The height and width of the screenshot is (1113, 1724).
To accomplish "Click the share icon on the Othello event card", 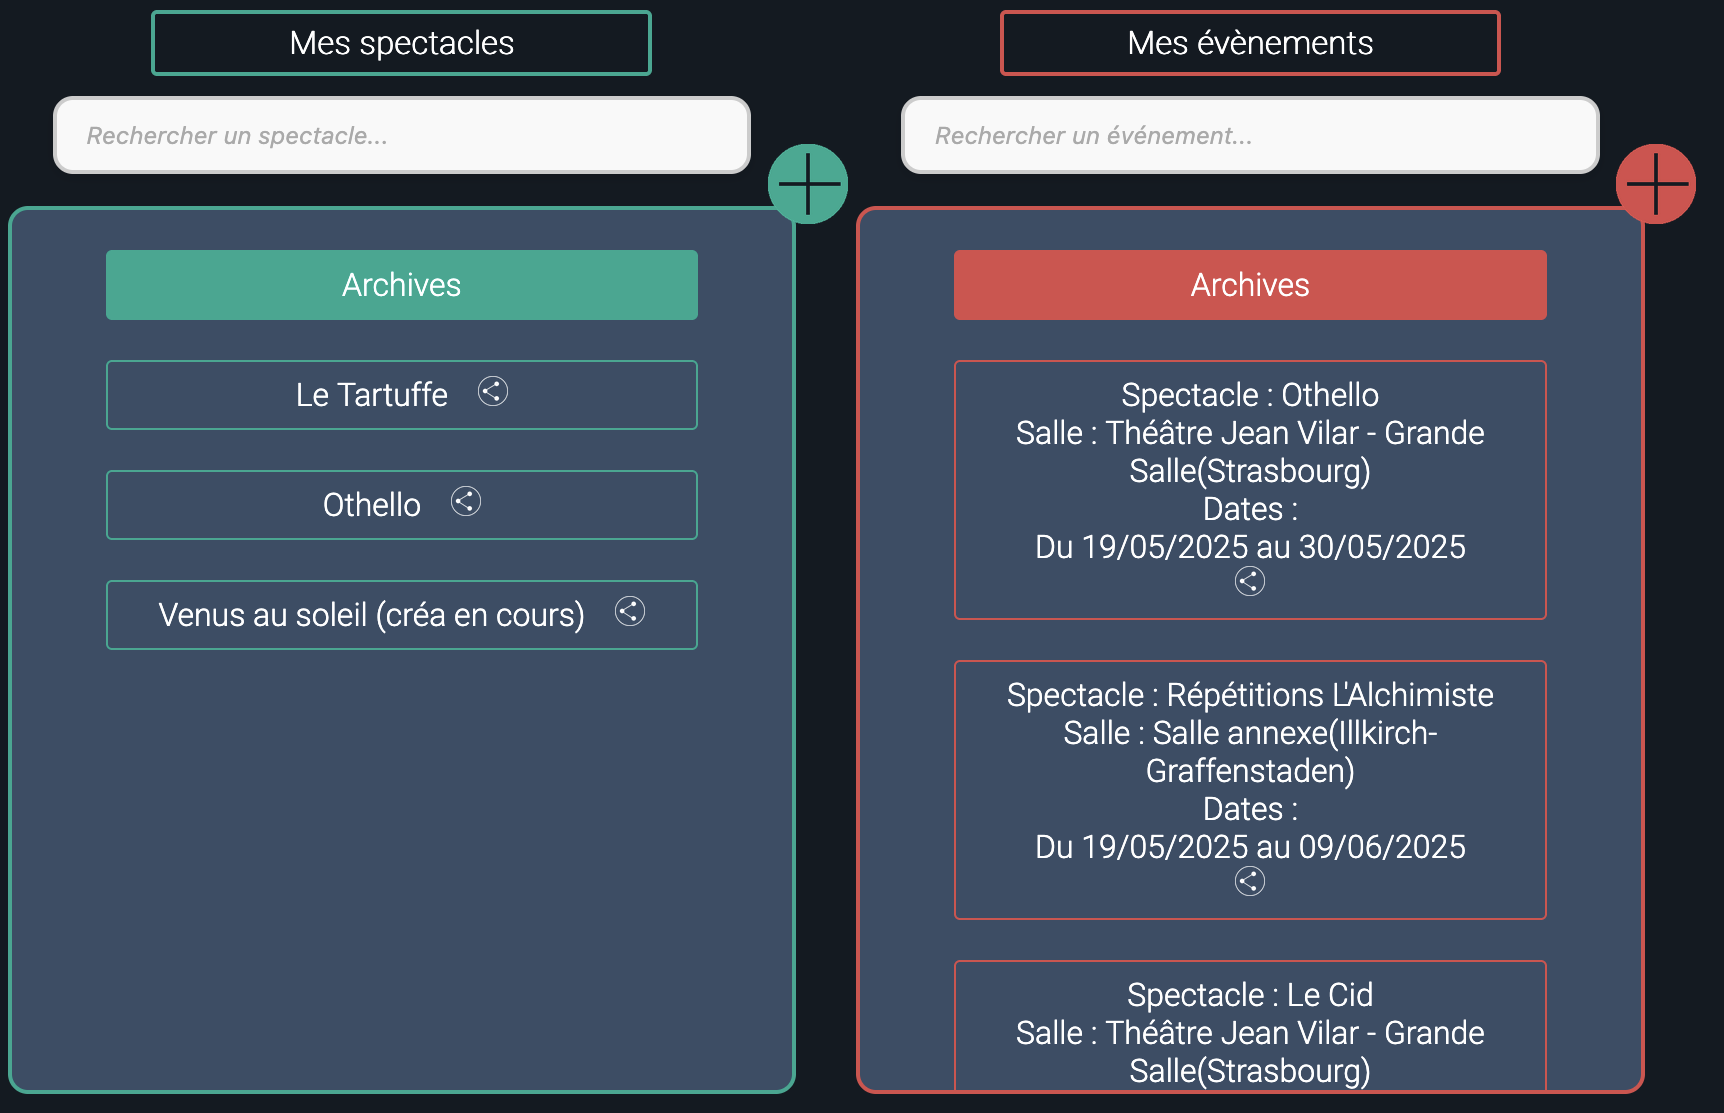I will pos(1249,580).
